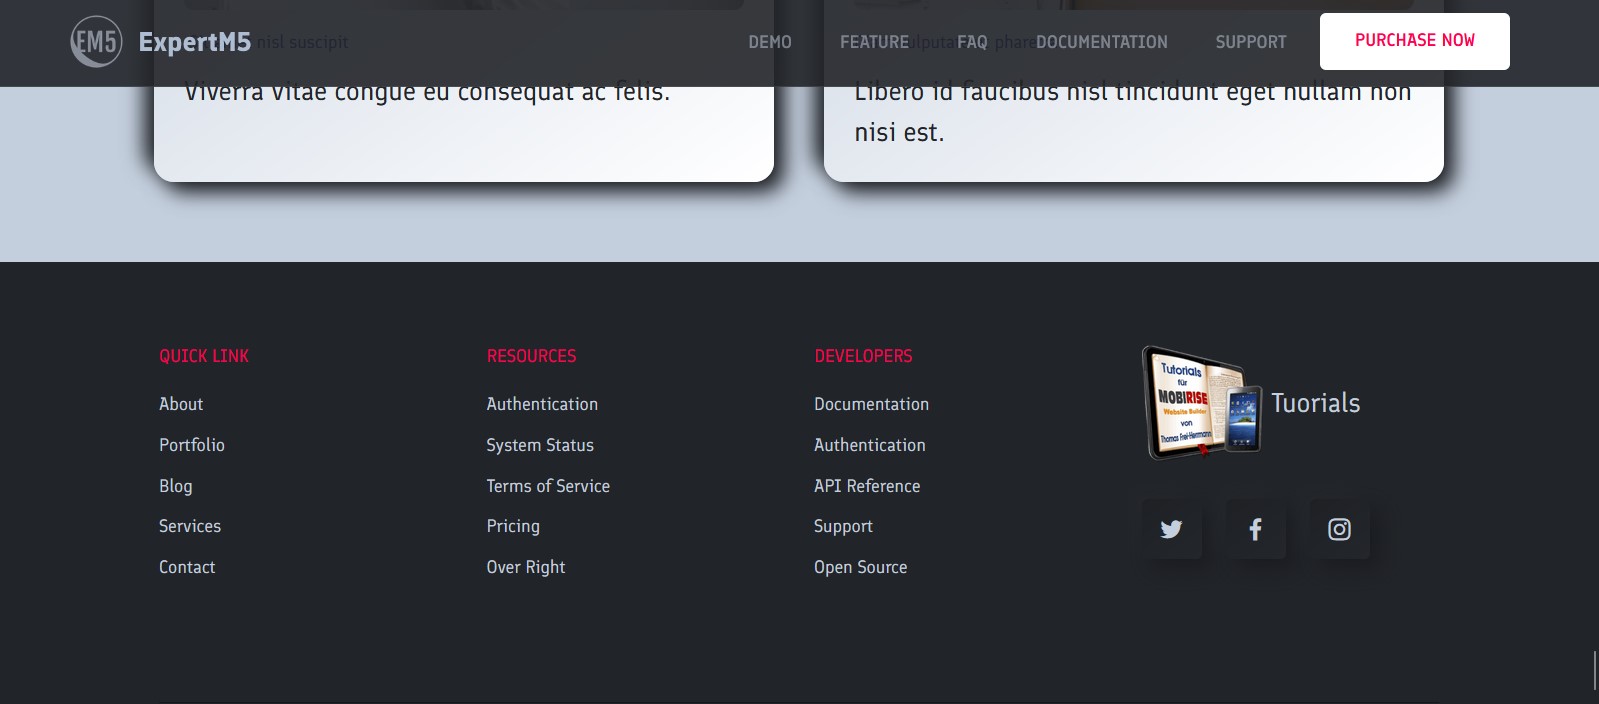Screen dimensions: 1599x704
Task: Select FAQ in the navigation bar
Action: 972,42
